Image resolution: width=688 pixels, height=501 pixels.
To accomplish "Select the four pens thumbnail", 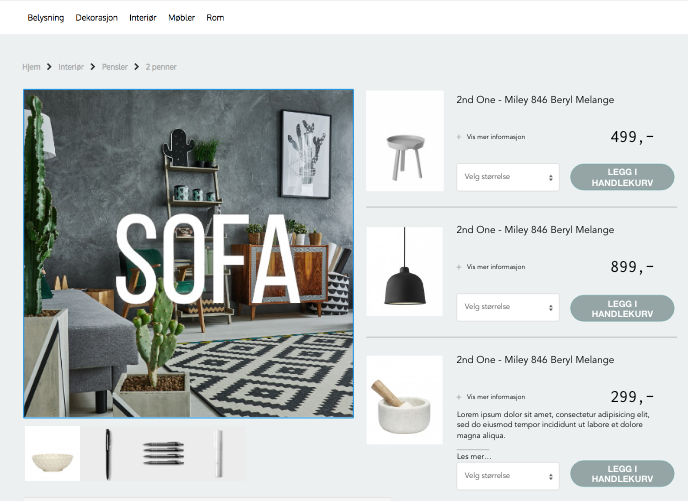I will tap(163, 454).
